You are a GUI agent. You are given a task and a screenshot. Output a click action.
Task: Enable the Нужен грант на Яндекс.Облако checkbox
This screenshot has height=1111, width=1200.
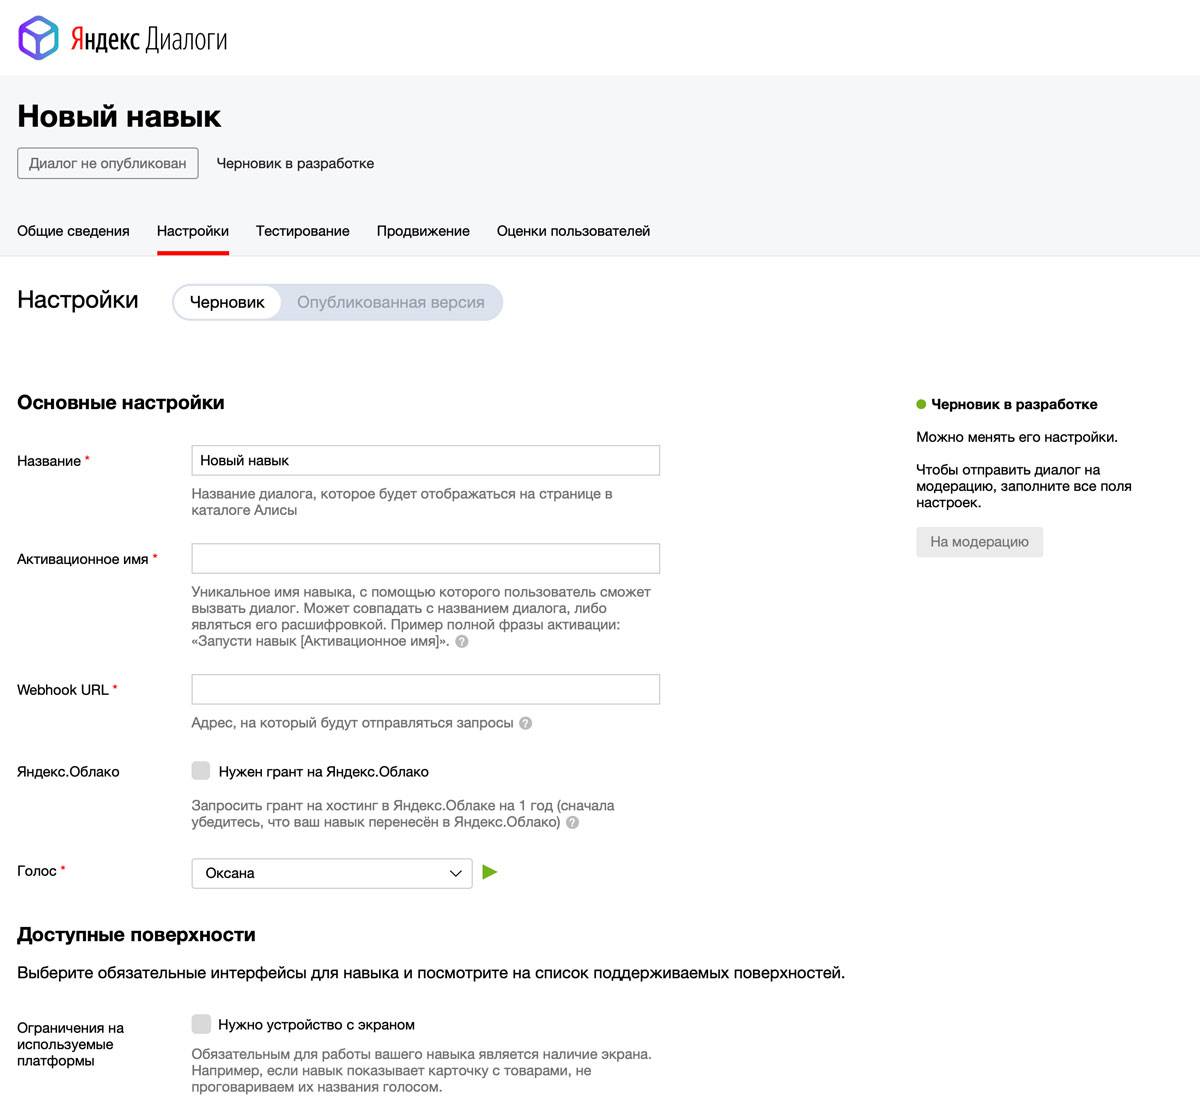(x=201, y=771)
